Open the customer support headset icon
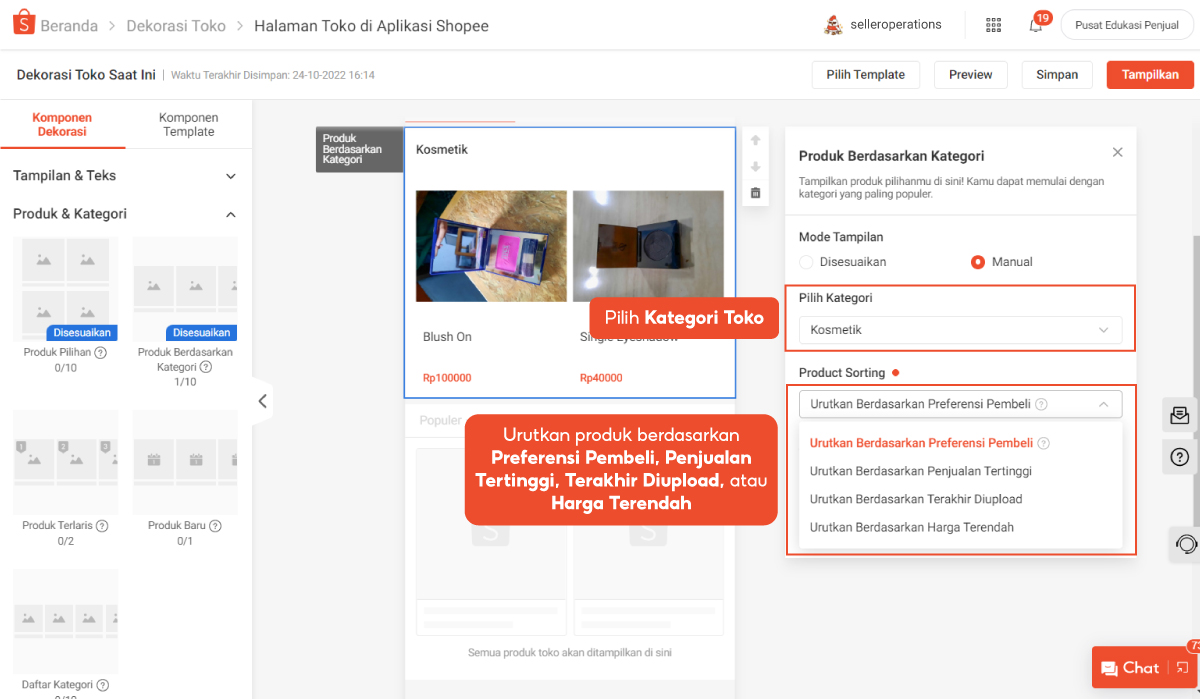The width and height of the screenshot is (1200, 699). tap(1186, 545)
